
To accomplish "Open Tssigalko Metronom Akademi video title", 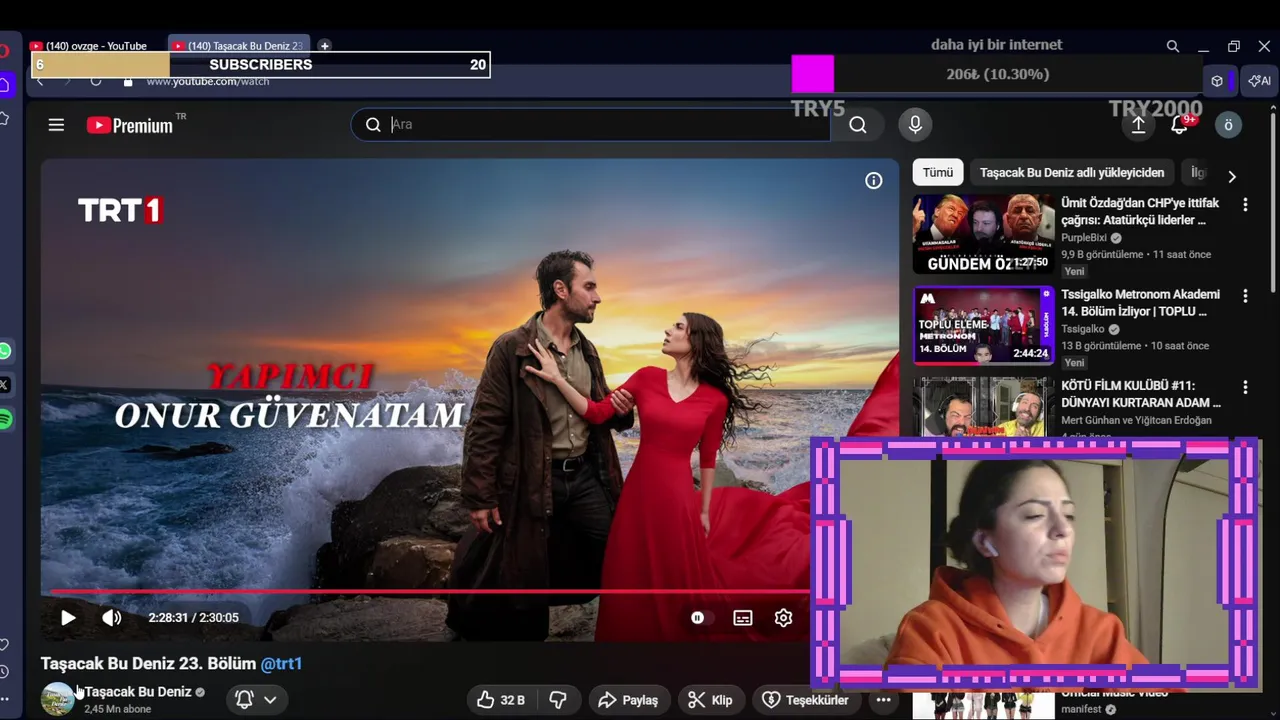I will pos(1140,303).
